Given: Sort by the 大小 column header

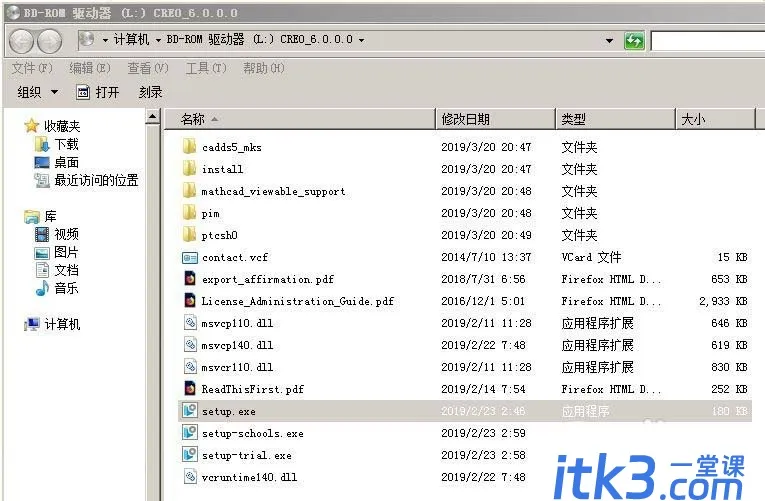Looking at the screenshot, I should [x=715, y=119].
